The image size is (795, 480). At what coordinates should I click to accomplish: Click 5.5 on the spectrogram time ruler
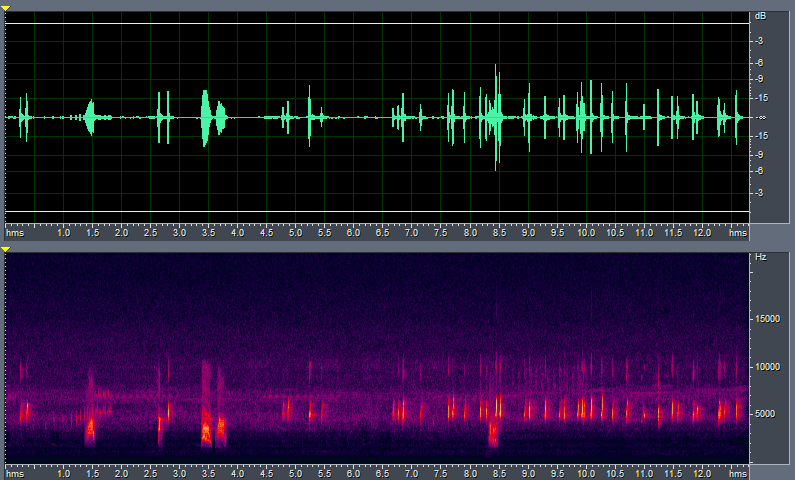[324, 474]
